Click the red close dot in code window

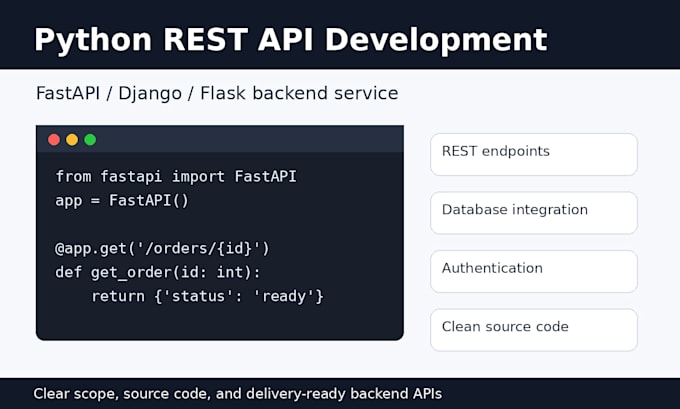54,140
